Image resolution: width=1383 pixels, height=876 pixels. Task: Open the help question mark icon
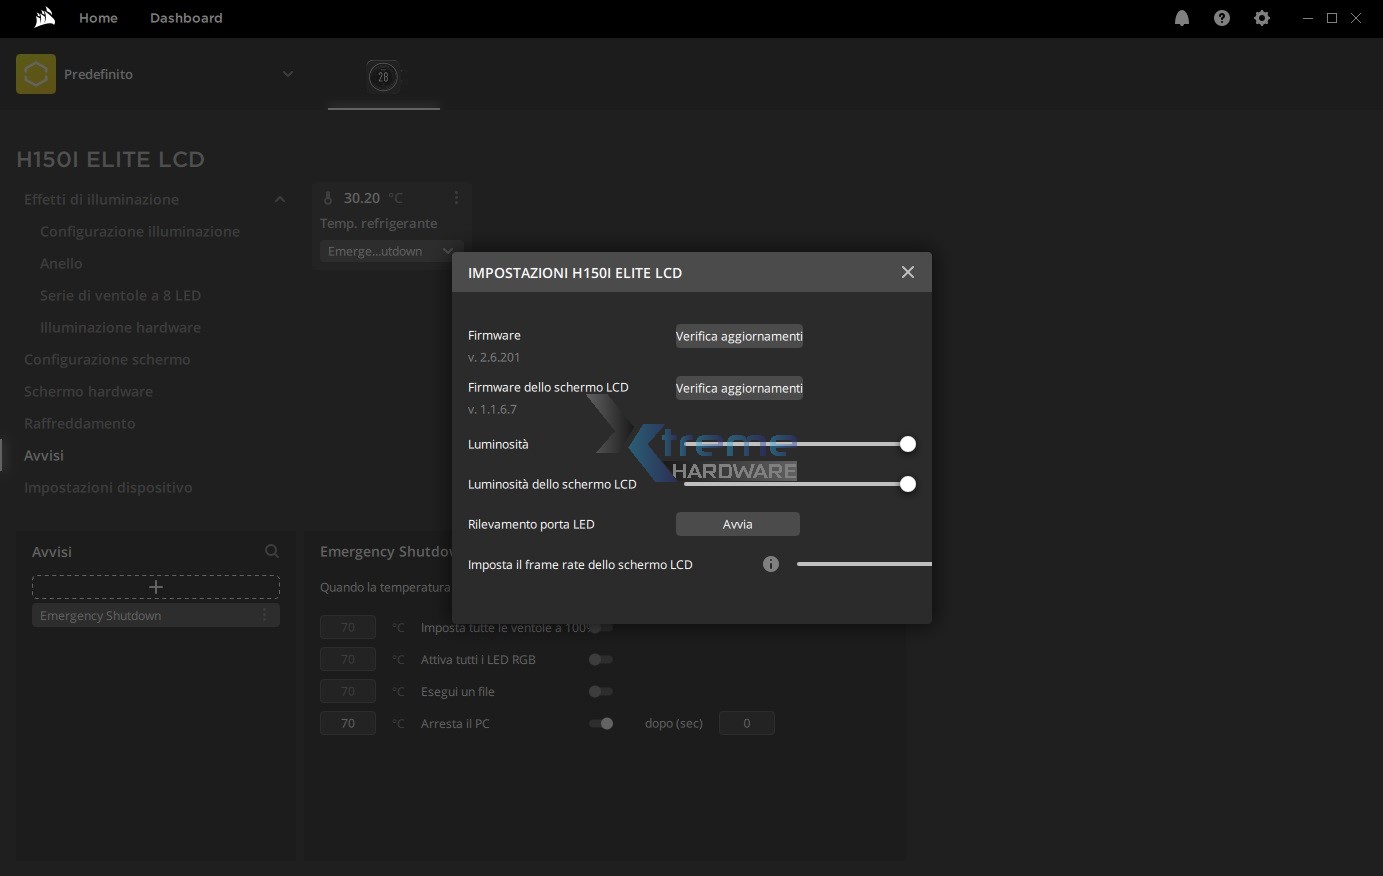tap(1222, 18)
